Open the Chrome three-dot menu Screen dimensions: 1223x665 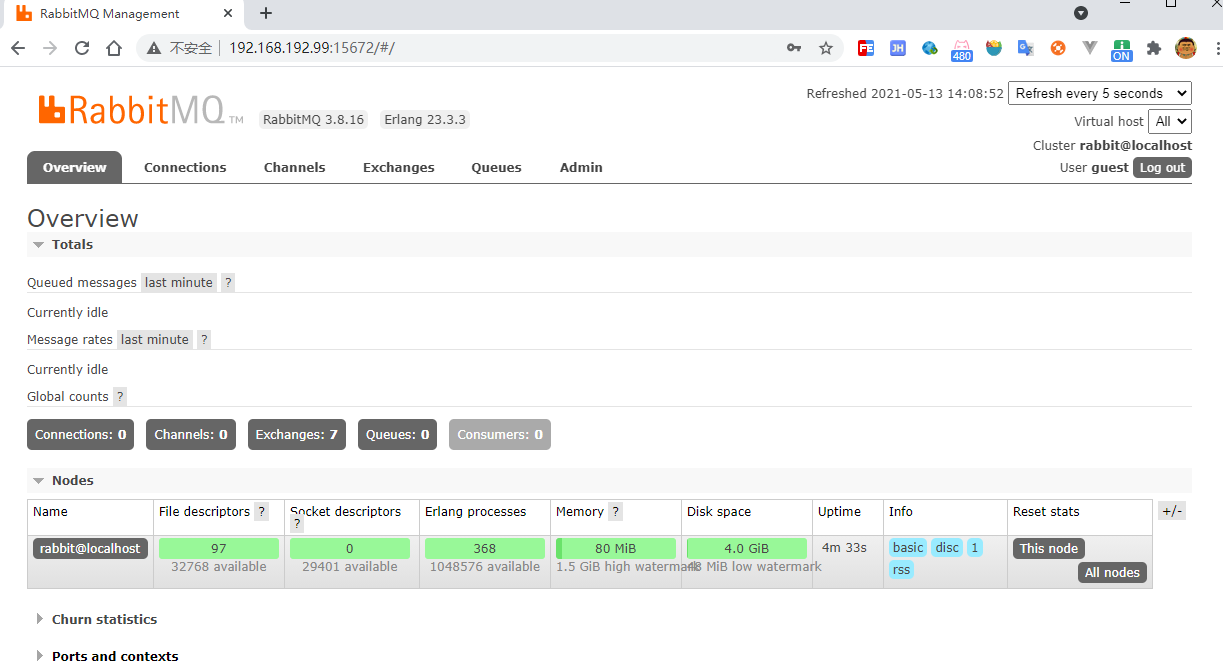pos(1216,48)
